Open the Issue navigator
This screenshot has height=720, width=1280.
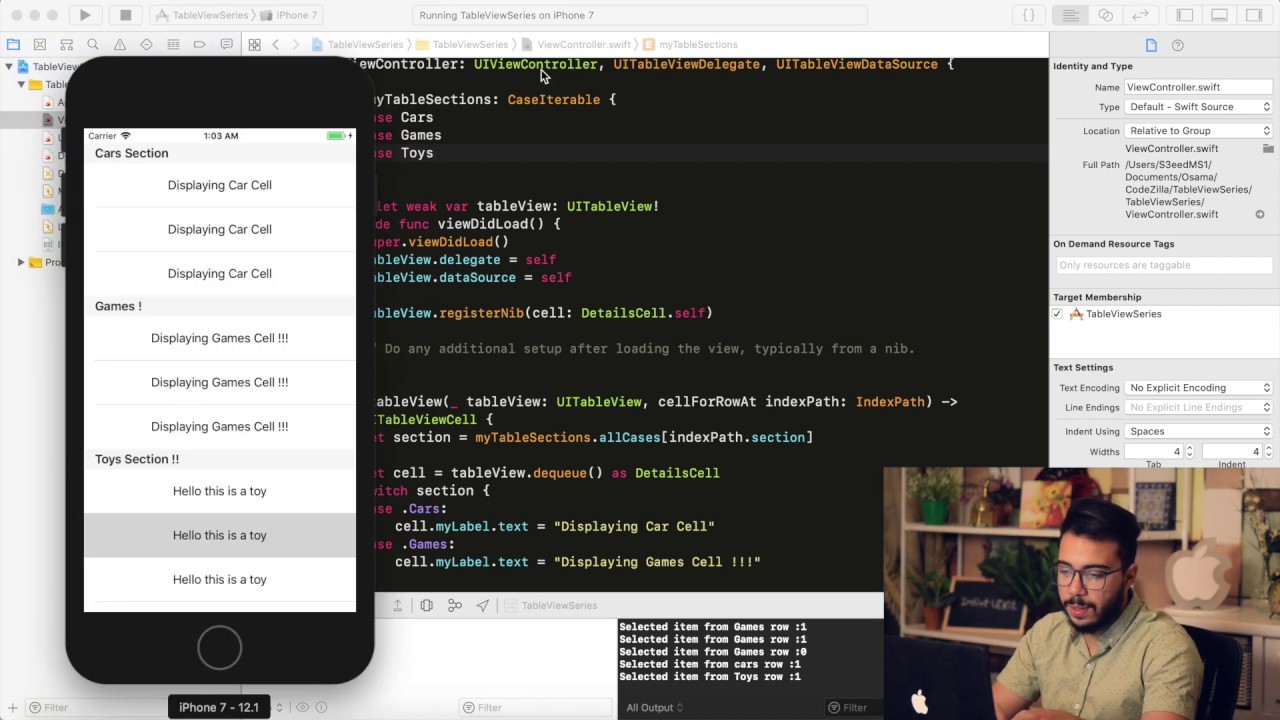click(x=120, y=44)
